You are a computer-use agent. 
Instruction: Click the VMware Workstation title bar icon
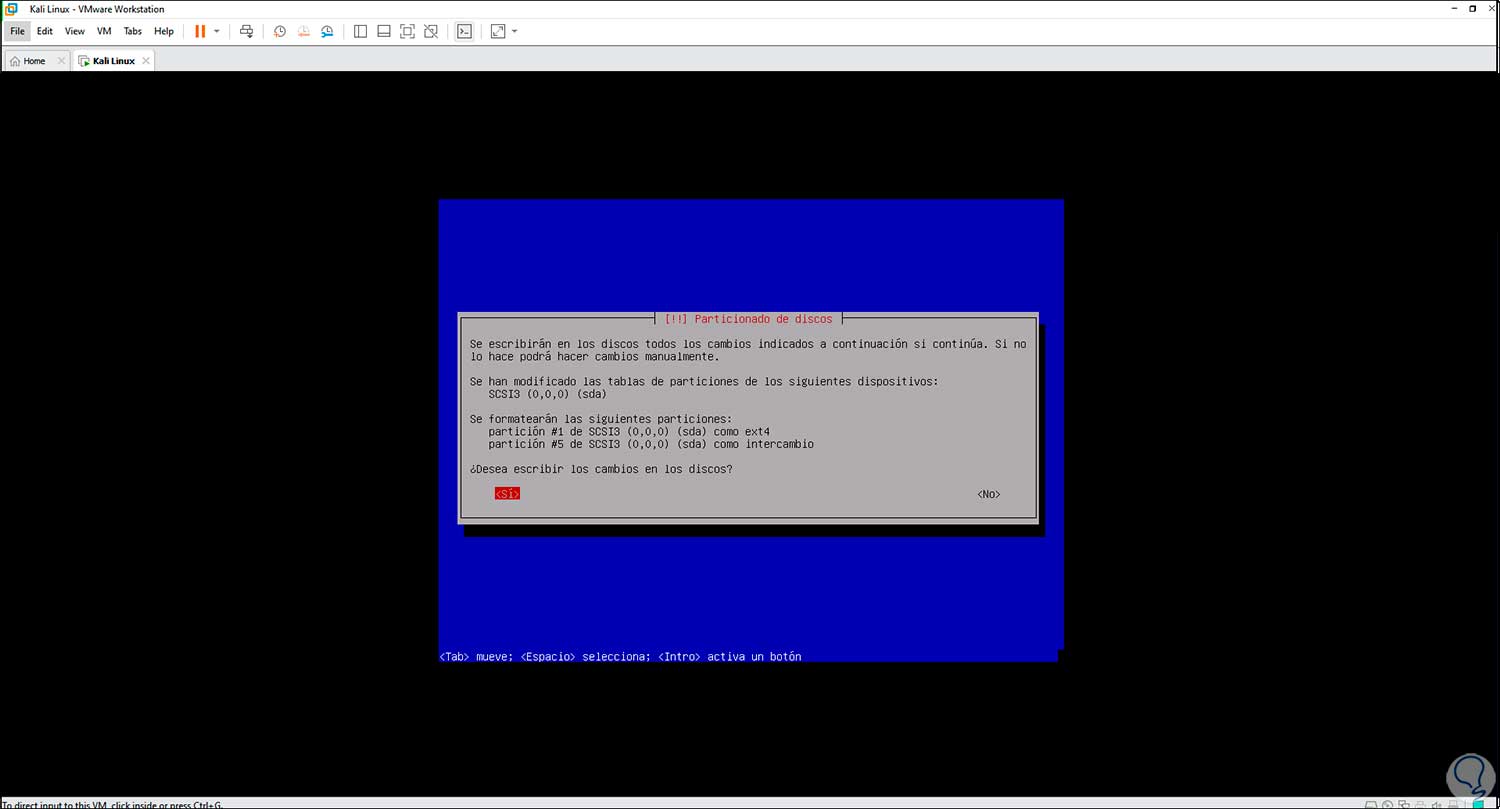[11, 9]
